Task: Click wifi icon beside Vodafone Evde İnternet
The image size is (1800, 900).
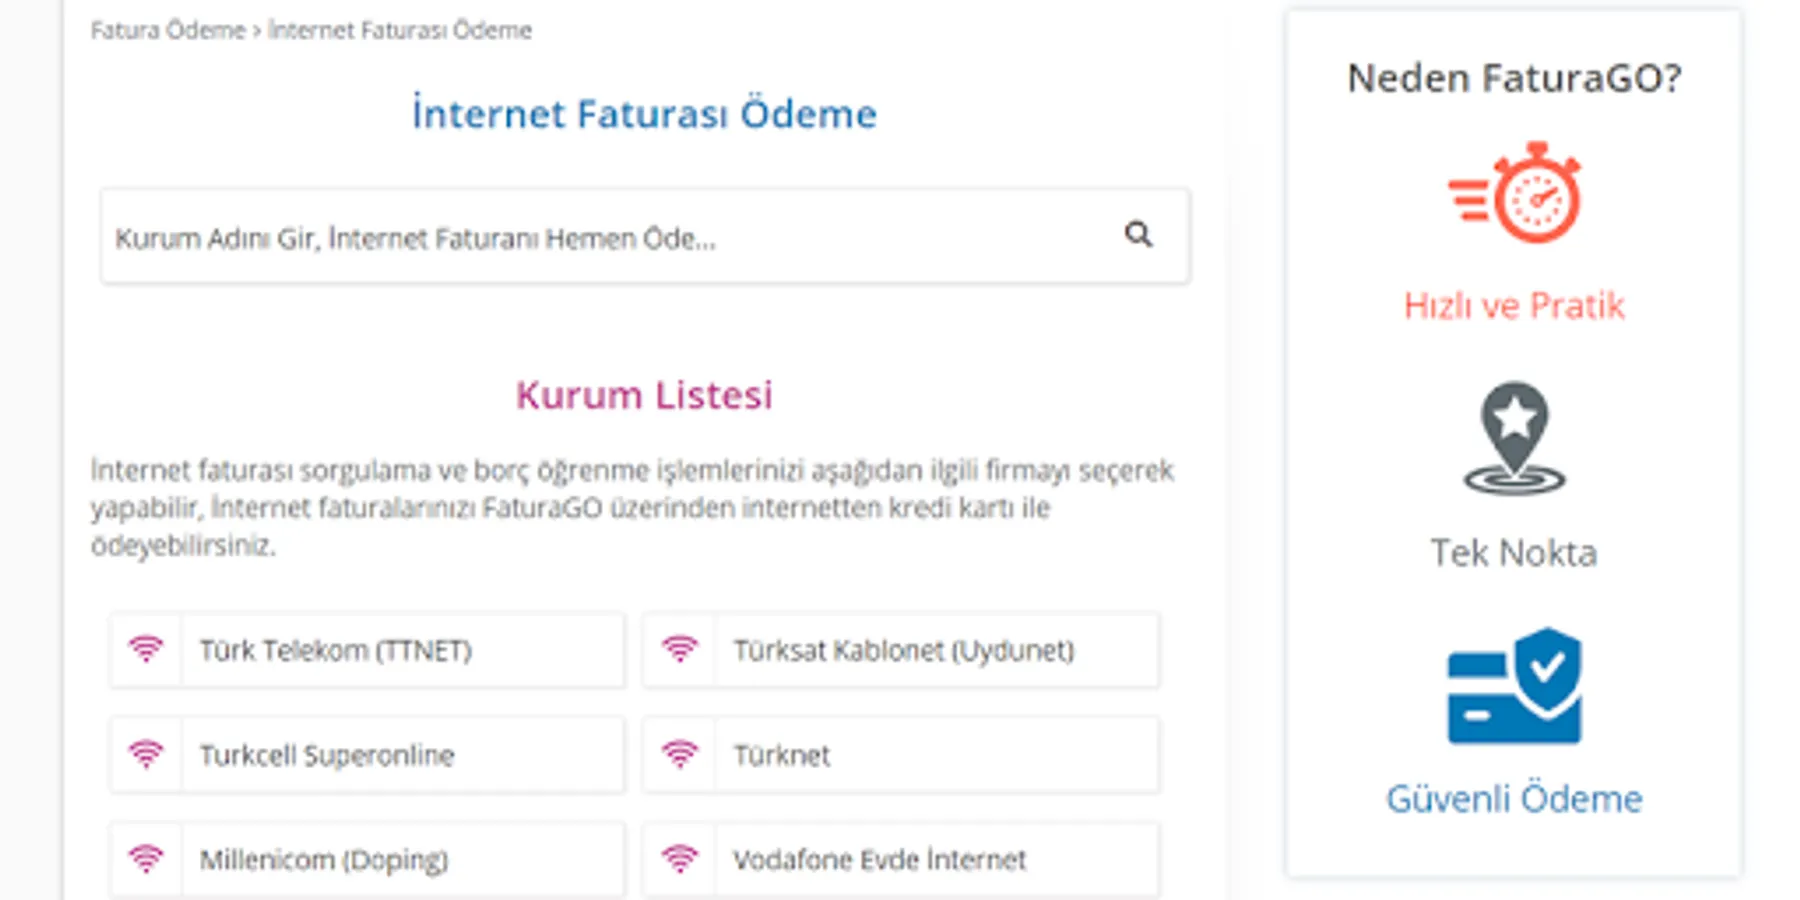Action: click(680, 859)
